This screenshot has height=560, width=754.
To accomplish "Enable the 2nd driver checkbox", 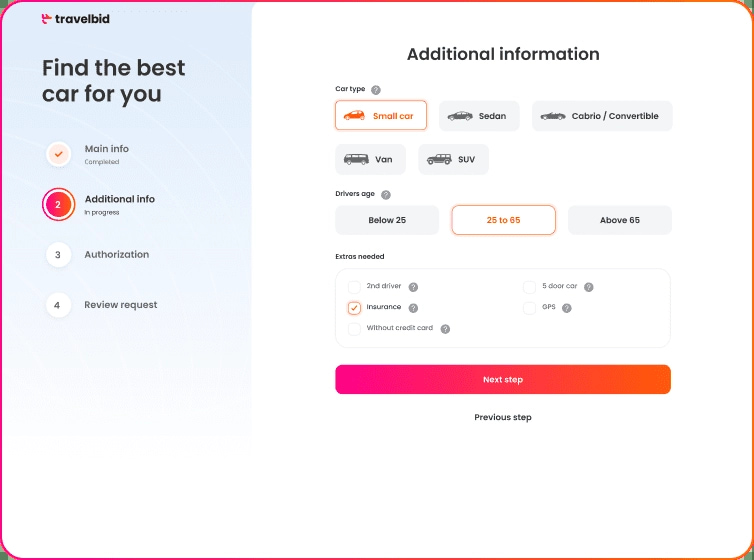I will click(354, 287).
